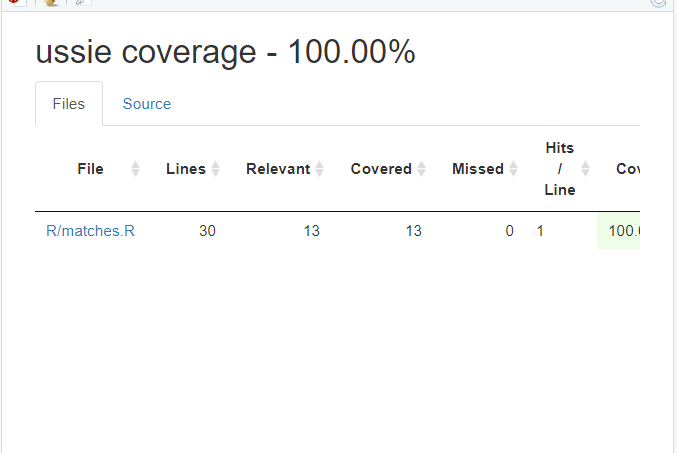Click the Hits / Line header label
Viewport: 677px width, 453px height.
pos(560,169)
